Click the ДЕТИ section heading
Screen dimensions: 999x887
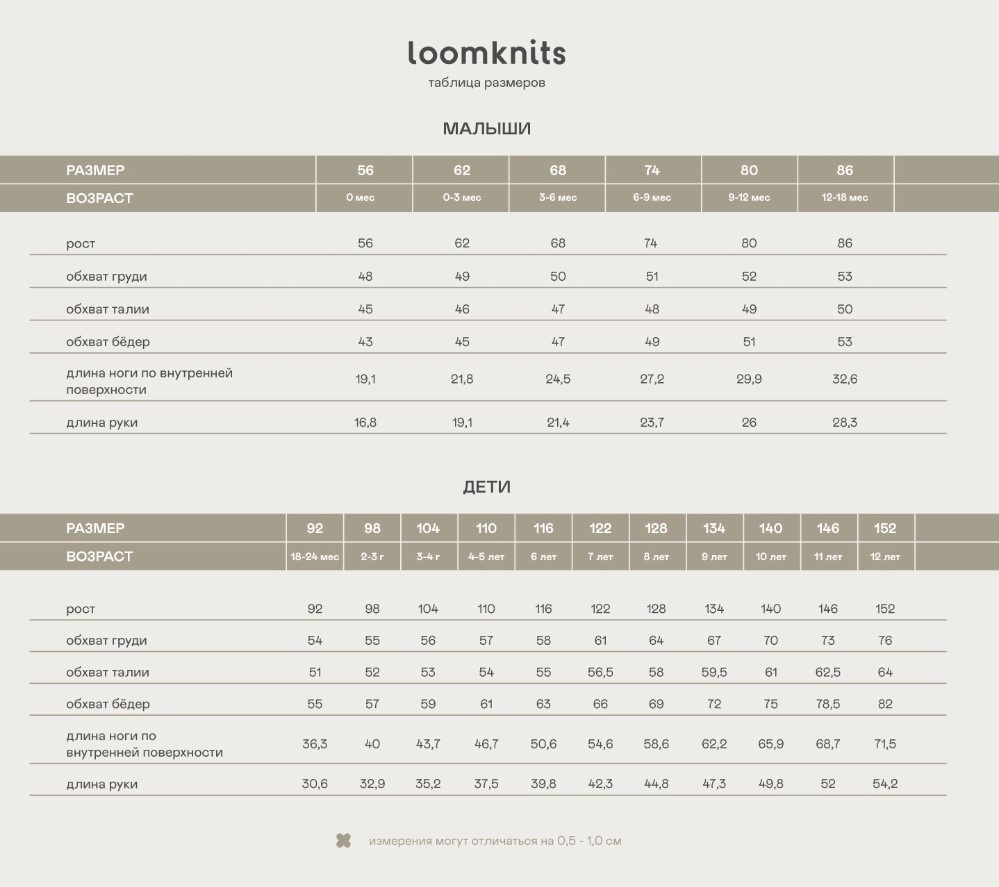coord(487,487)
